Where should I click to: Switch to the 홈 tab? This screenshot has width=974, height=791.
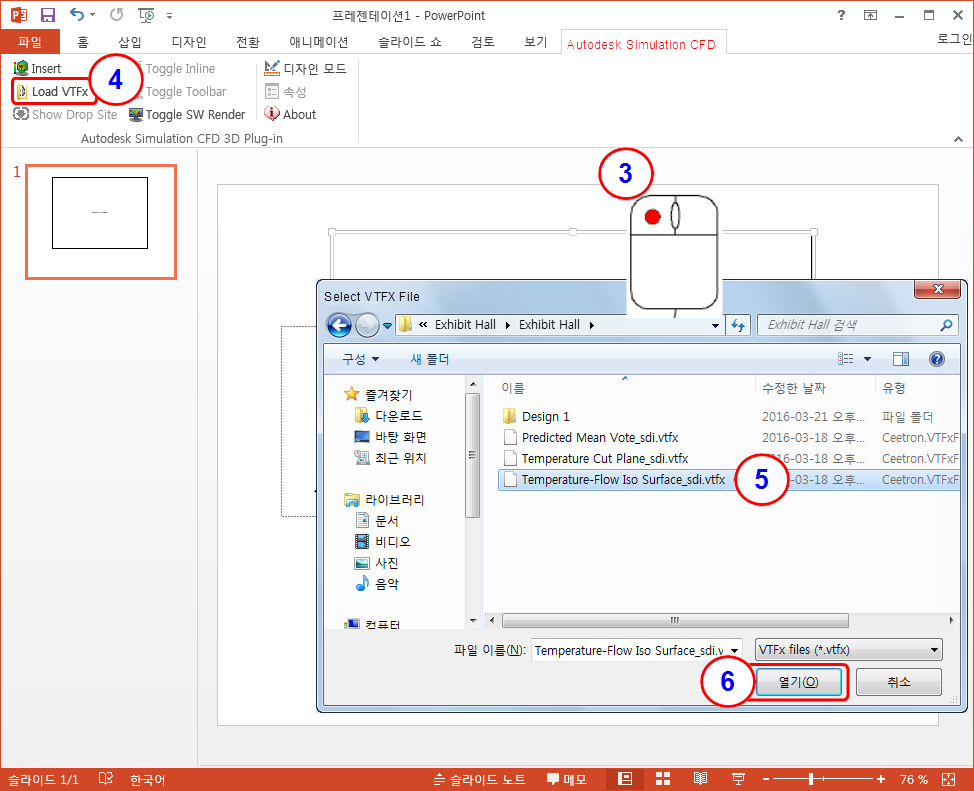83,42
